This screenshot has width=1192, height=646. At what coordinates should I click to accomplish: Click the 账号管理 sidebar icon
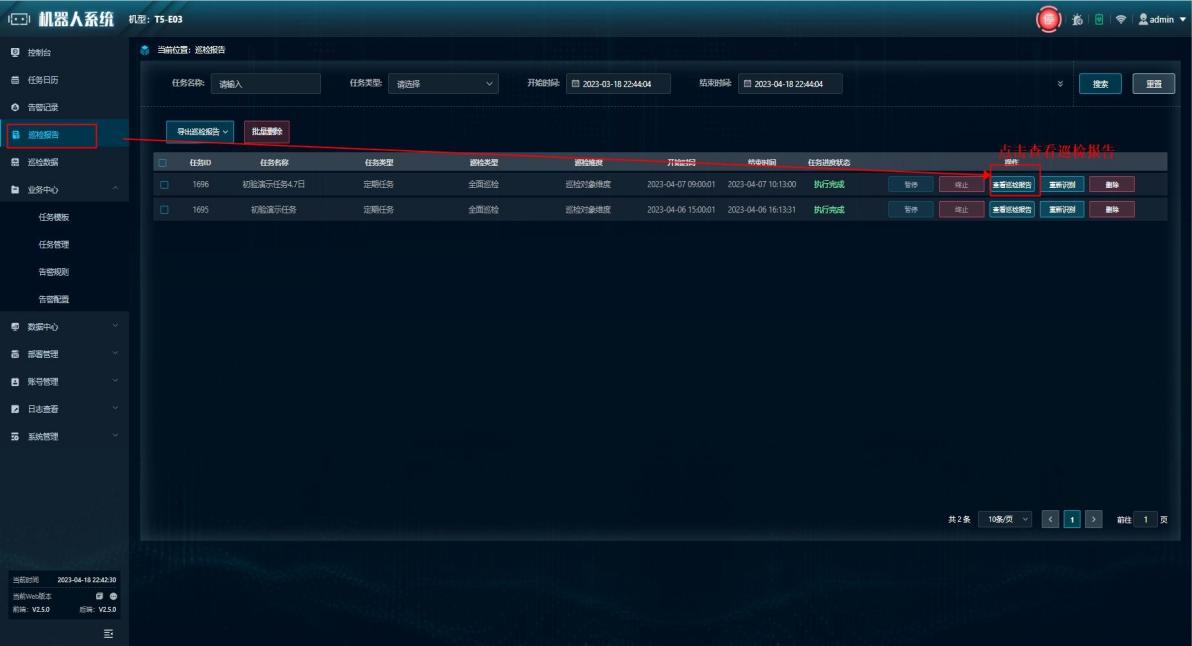[x=15, y=382]
